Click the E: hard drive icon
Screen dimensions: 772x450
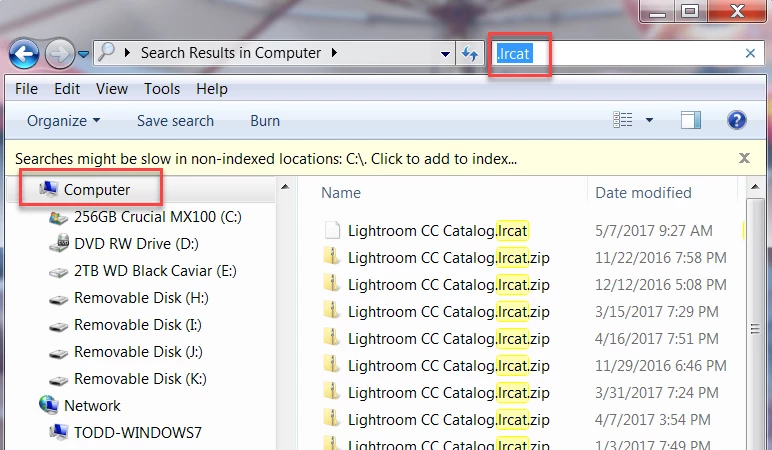pos(59,272)
